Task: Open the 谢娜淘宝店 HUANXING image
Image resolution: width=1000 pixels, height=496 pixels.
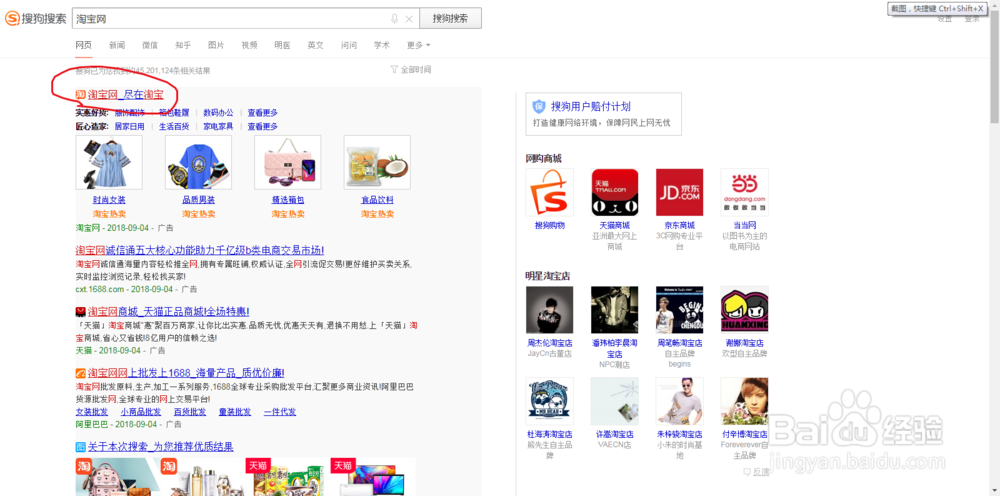Action: (744, 310)
